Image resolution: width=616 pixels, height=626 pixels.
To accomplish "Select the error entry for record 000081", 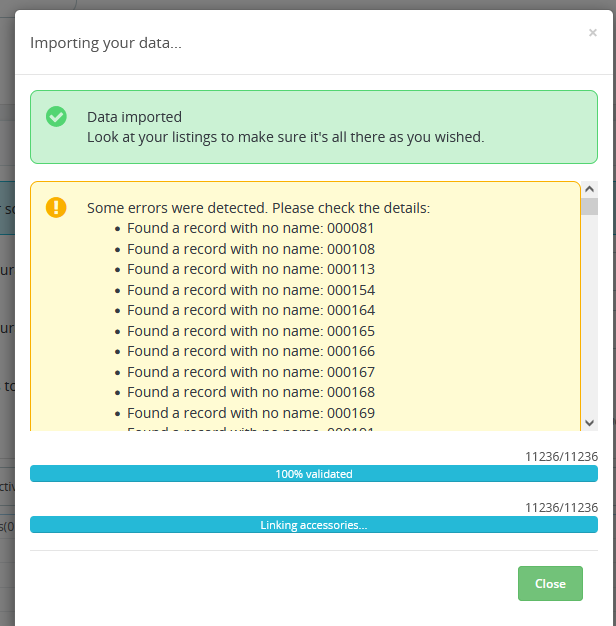I will coord(250,228).
